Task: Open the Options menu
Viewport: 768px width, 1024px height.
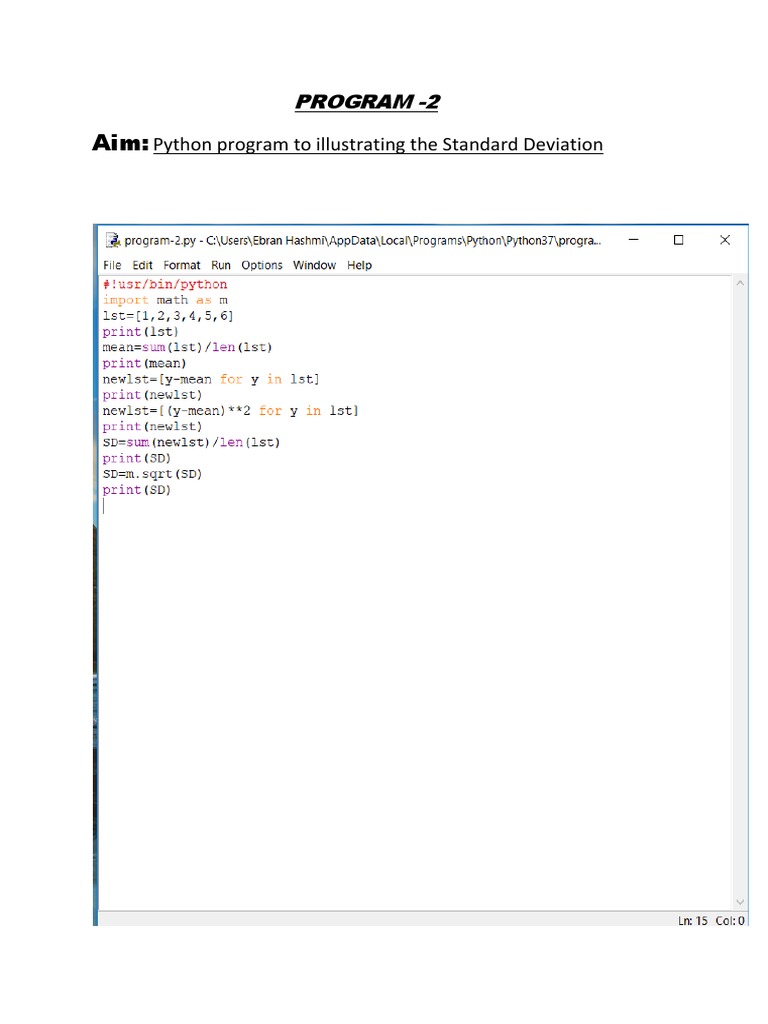Action: click(x=262, y=265)
